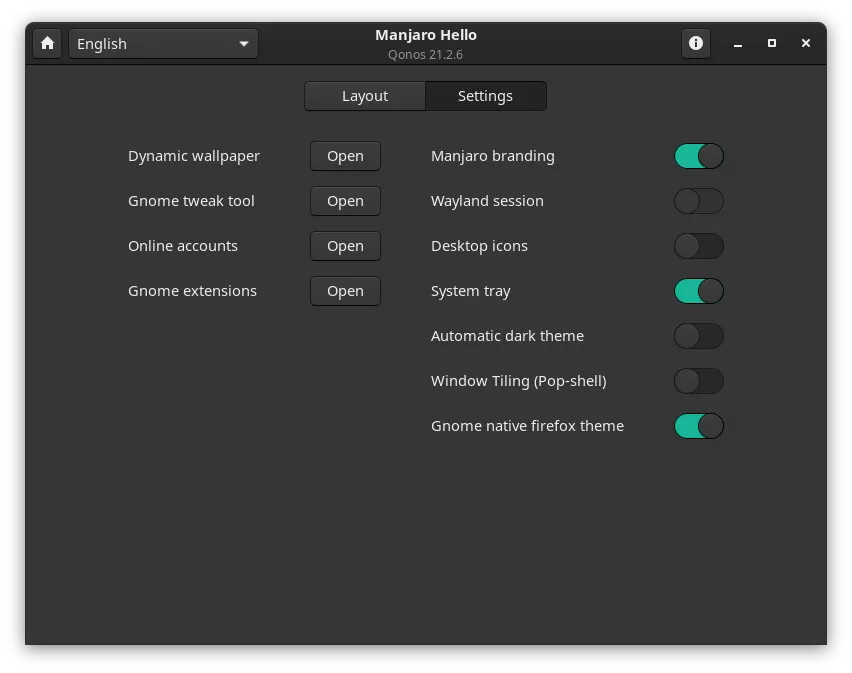This screenshot has width=852, height=673.
Task: Open Online accounts
Action: click(x=345, y=246)
